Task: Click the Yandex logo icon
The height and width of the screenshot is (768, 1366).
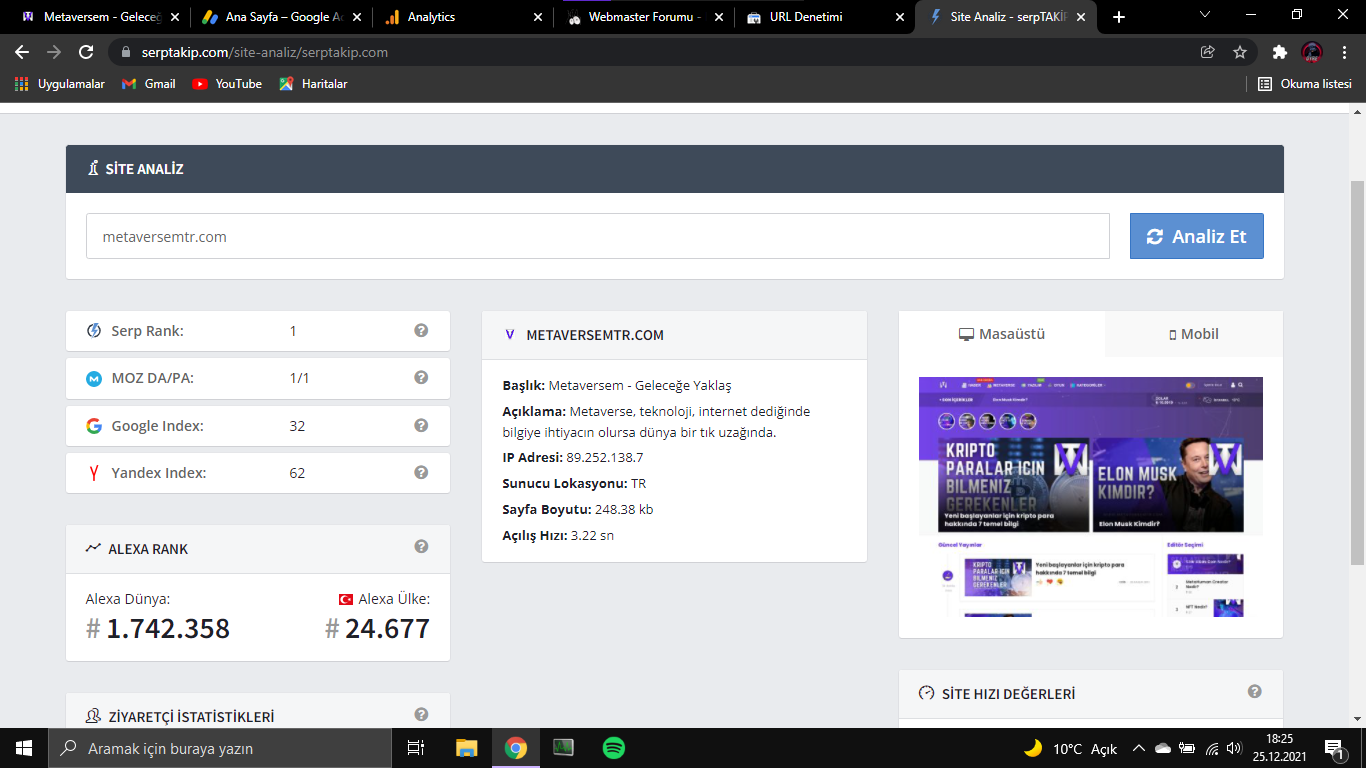Action: click(x=94, y=473)
